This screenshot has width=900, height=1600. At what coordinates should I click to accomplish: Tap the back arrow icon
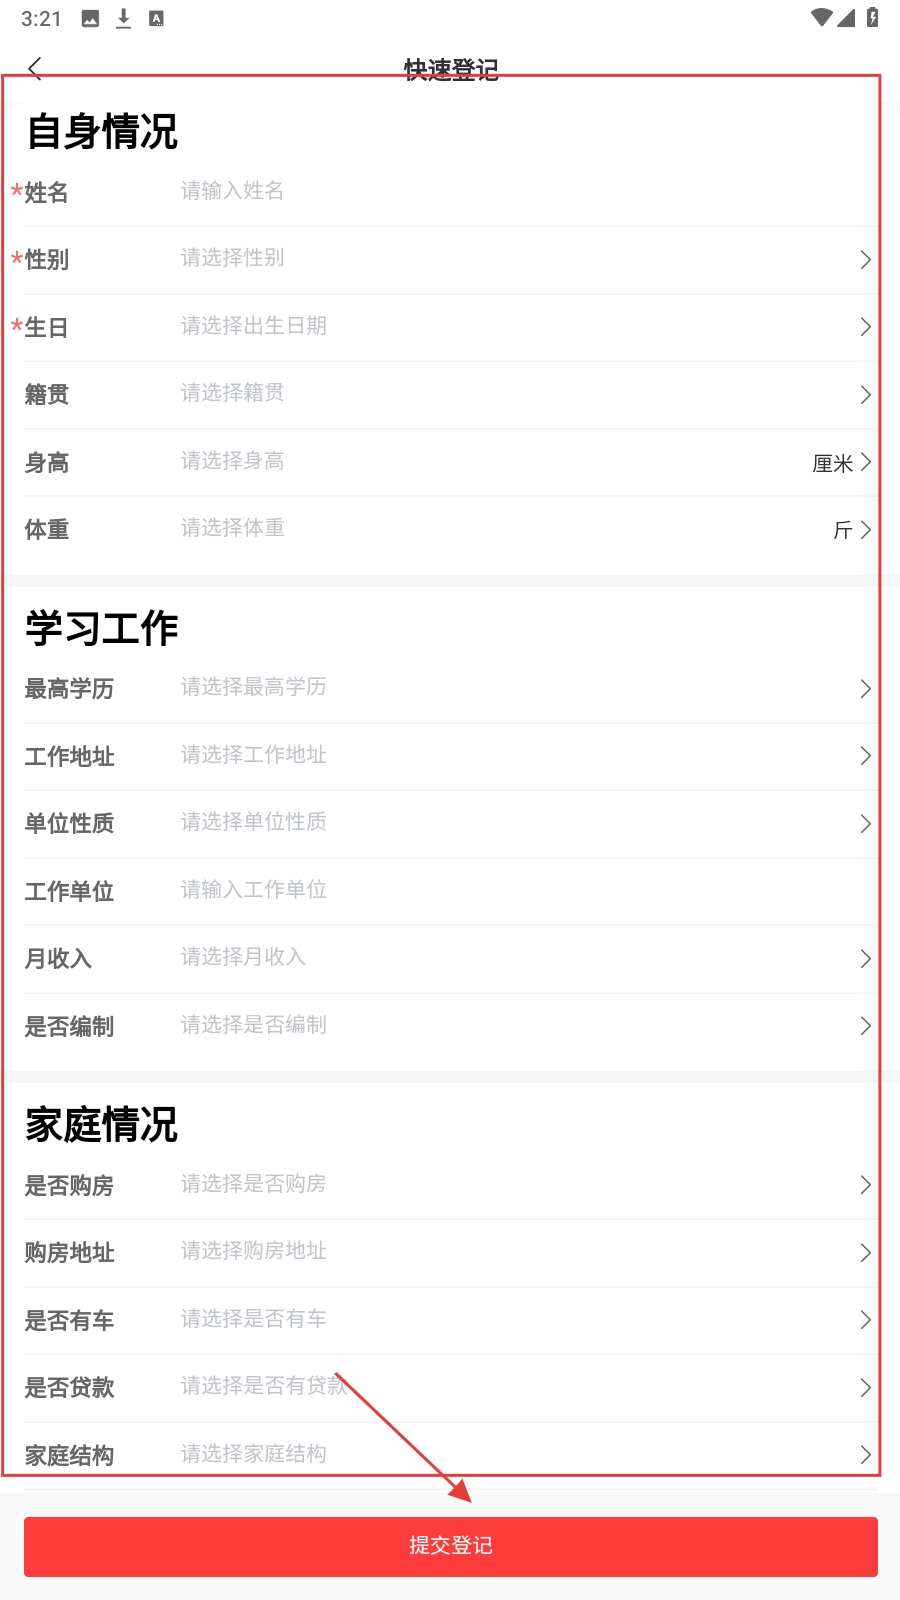[x=36, y=68]
